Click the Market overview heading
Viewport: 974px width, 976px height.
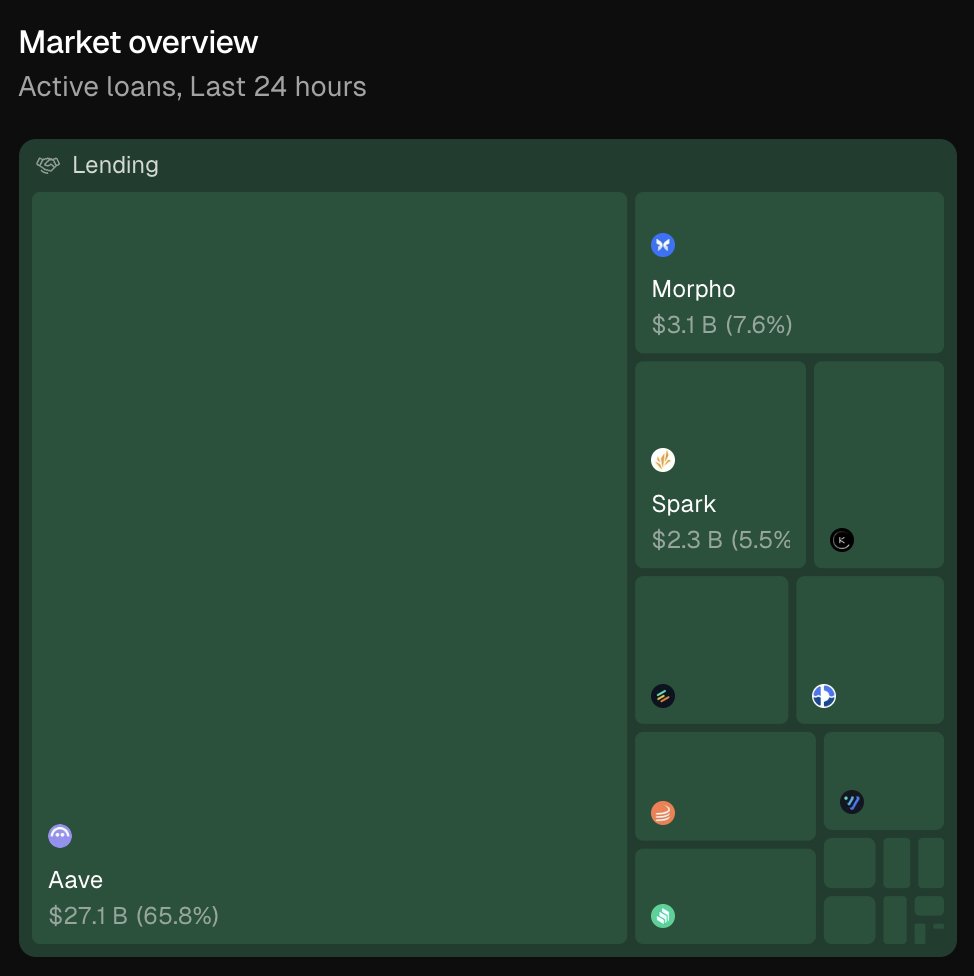138,42
